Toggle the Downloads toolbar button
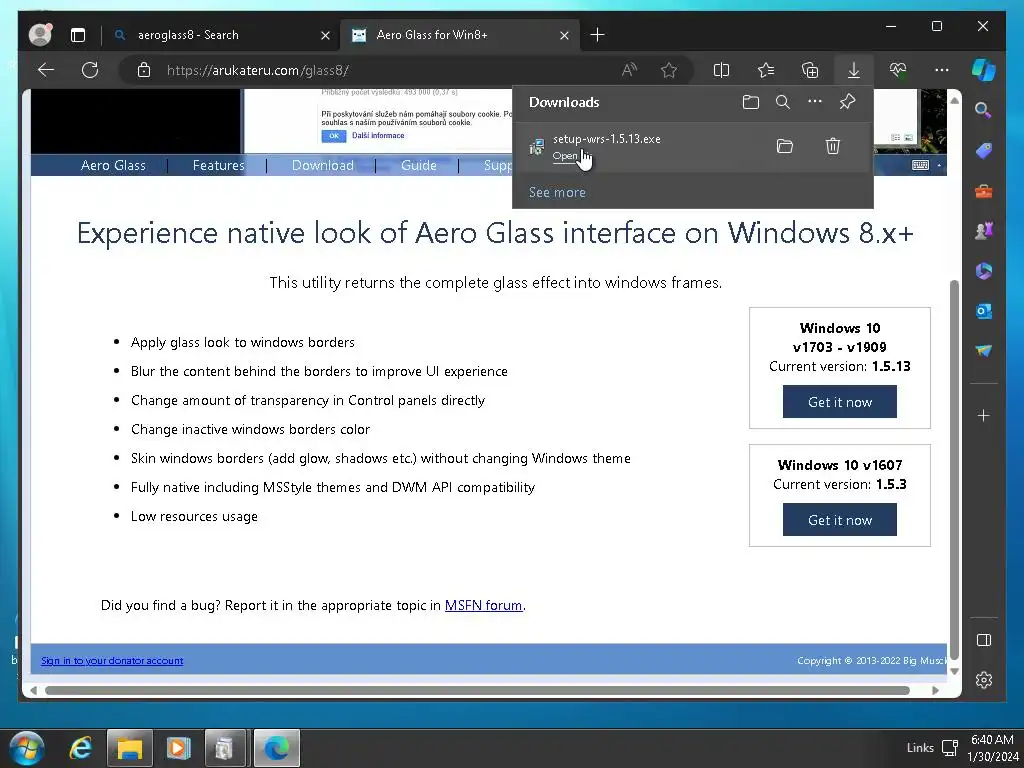The width and height of the screenshot is (1024, 768). pyautogui.click(x=854, y=70)
